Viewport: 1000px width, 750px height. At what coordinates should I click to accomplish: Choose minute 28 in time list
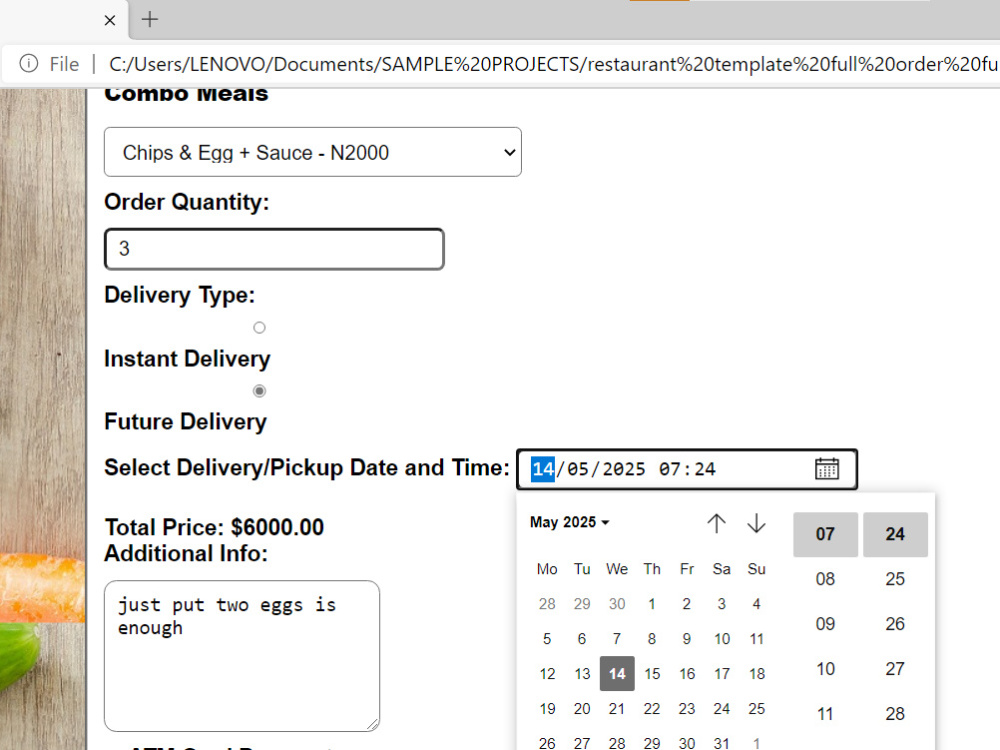tap(895, 714)
